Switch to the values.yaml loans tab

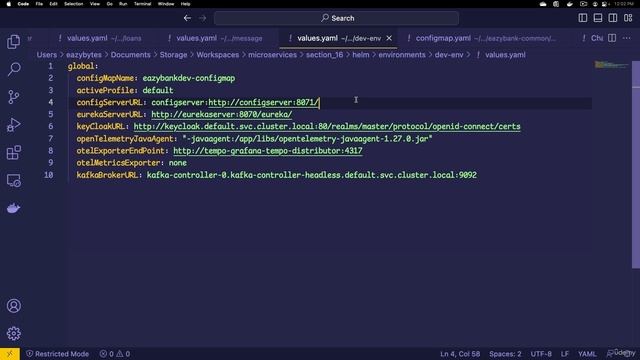pos(100,38)
